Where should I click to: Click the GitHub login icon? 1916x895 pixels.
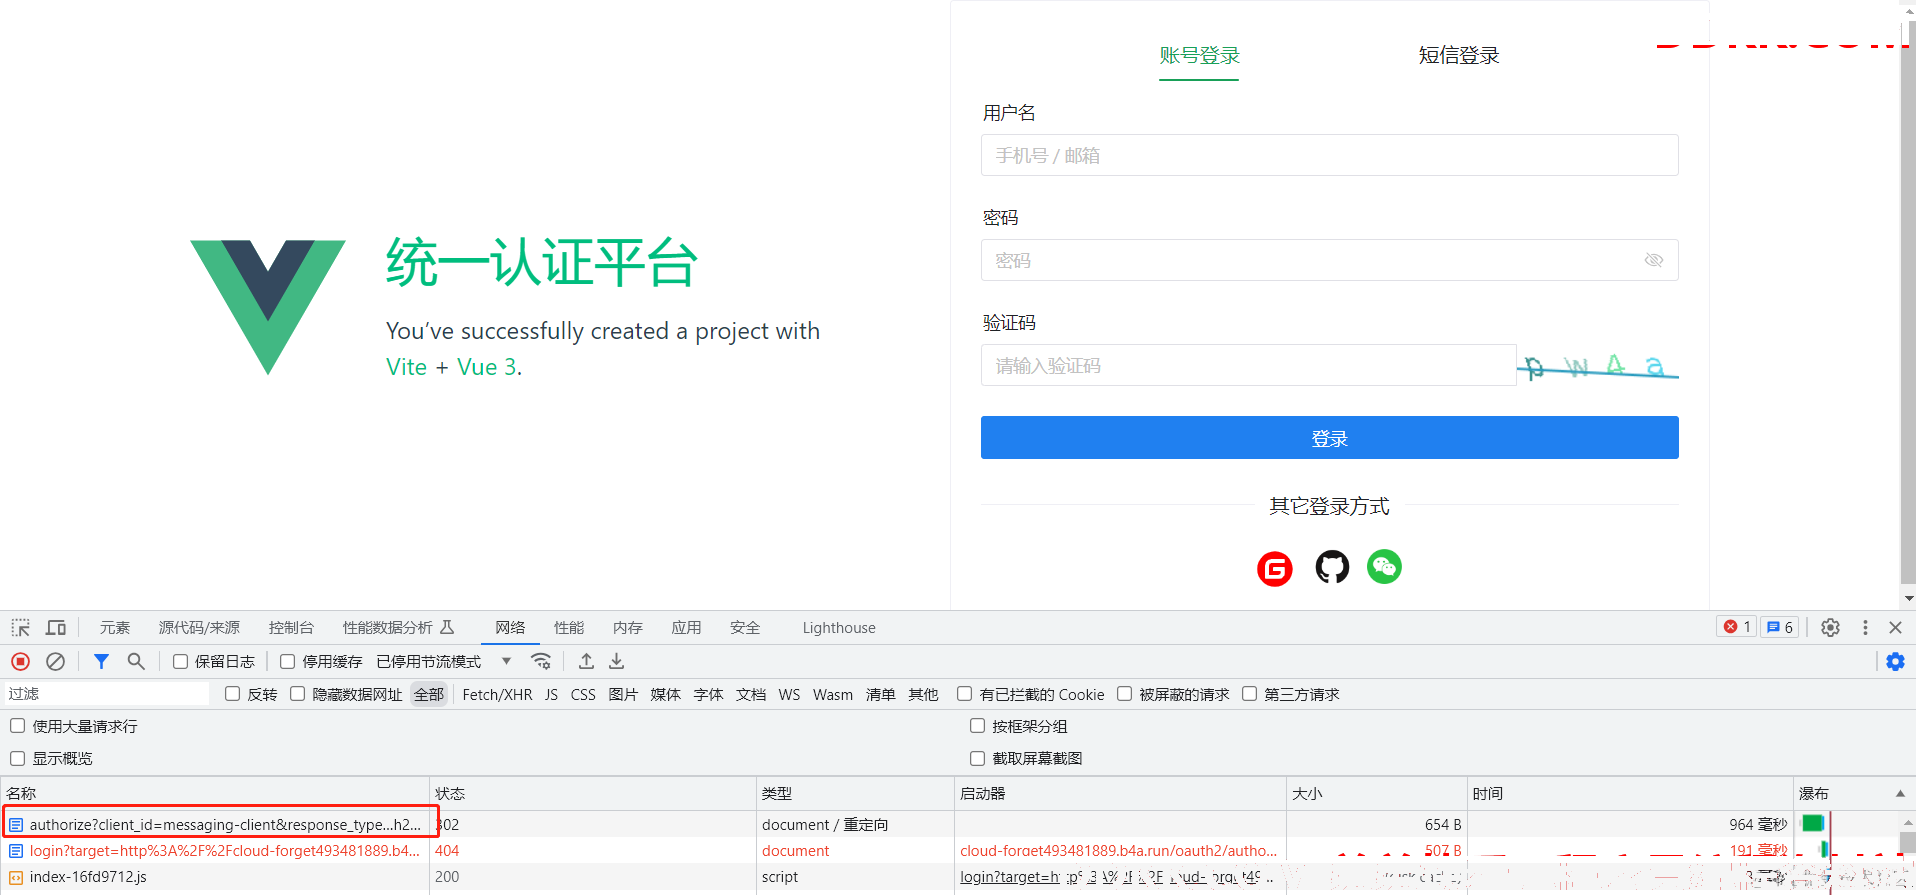click(1331, 567)
